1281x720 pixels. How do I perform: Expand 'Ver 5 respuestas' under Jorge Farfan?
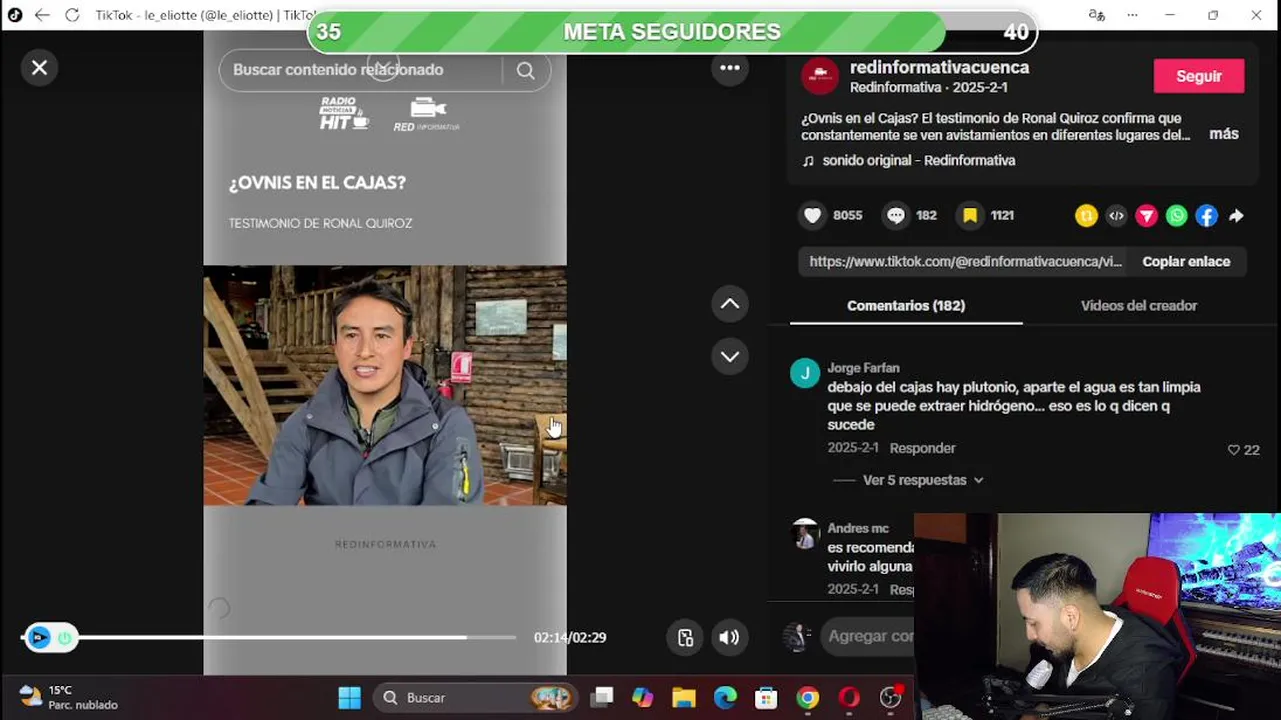(923, 480)
